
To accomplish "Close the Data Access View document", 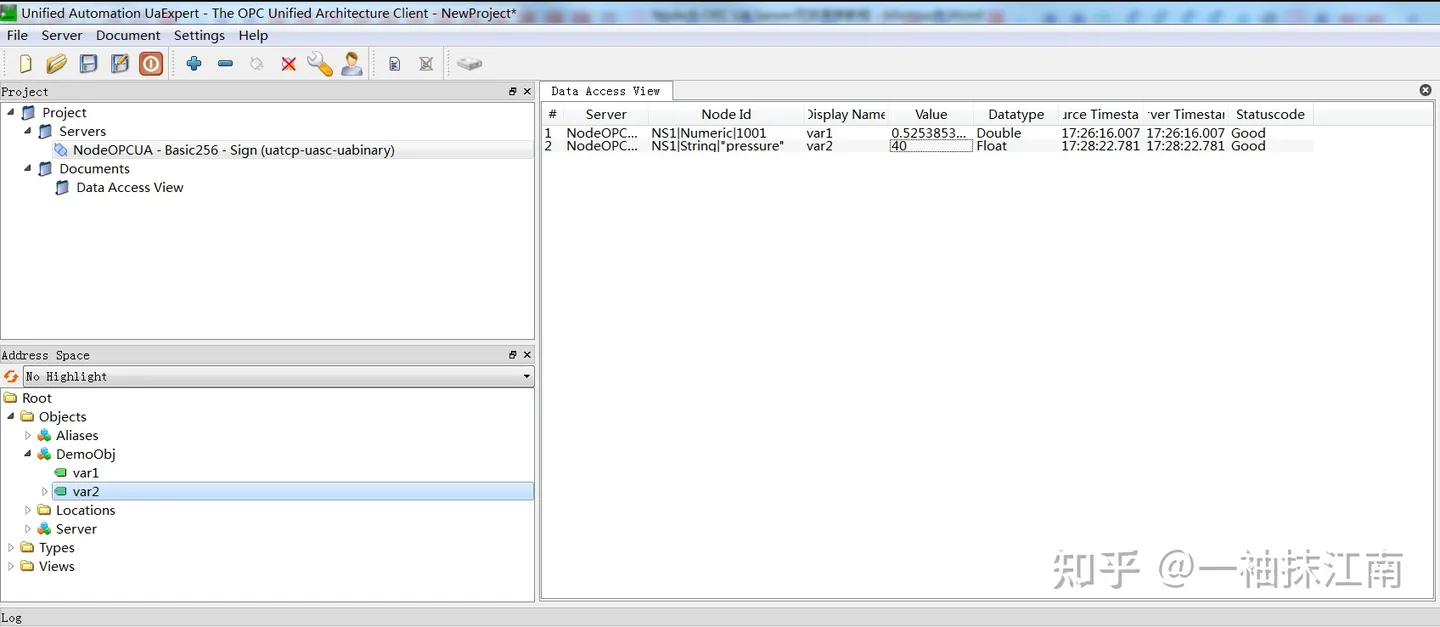I will (1426, 90).
